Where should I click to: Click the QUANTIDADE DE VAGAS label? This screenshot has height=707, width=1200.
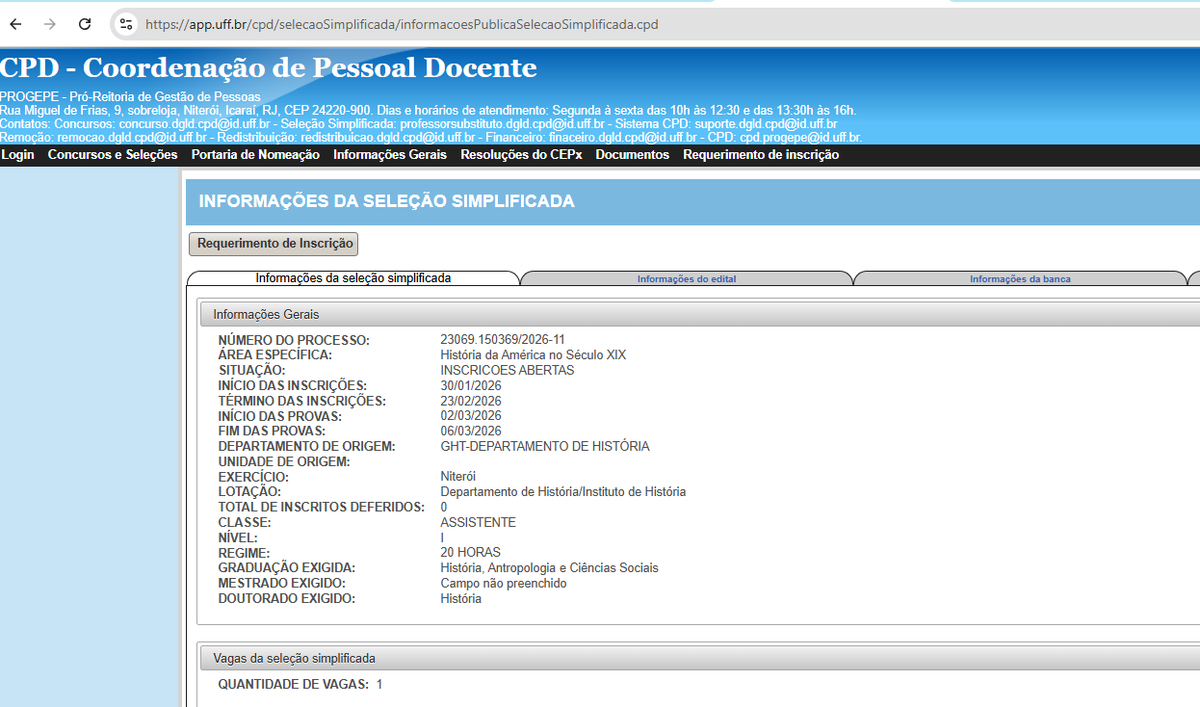(293, 685)
